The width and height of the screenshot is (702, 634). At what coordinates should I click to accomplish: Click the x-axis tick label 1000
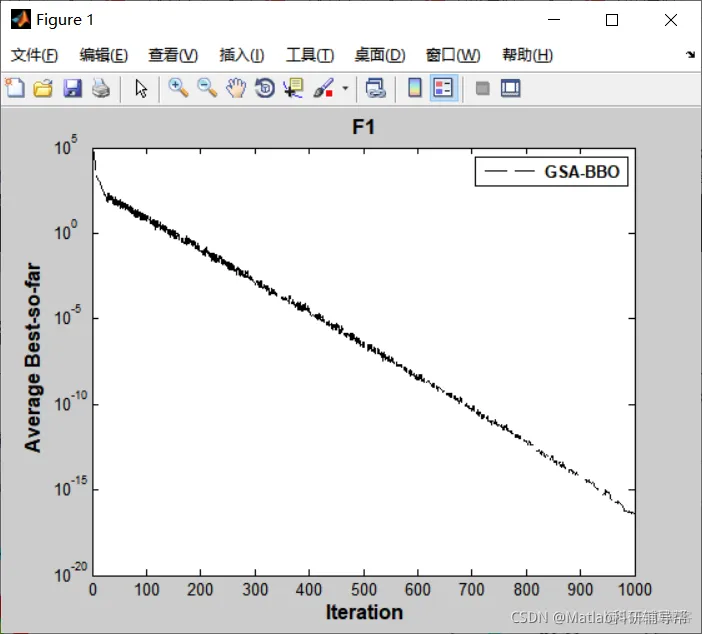(635, 590)
